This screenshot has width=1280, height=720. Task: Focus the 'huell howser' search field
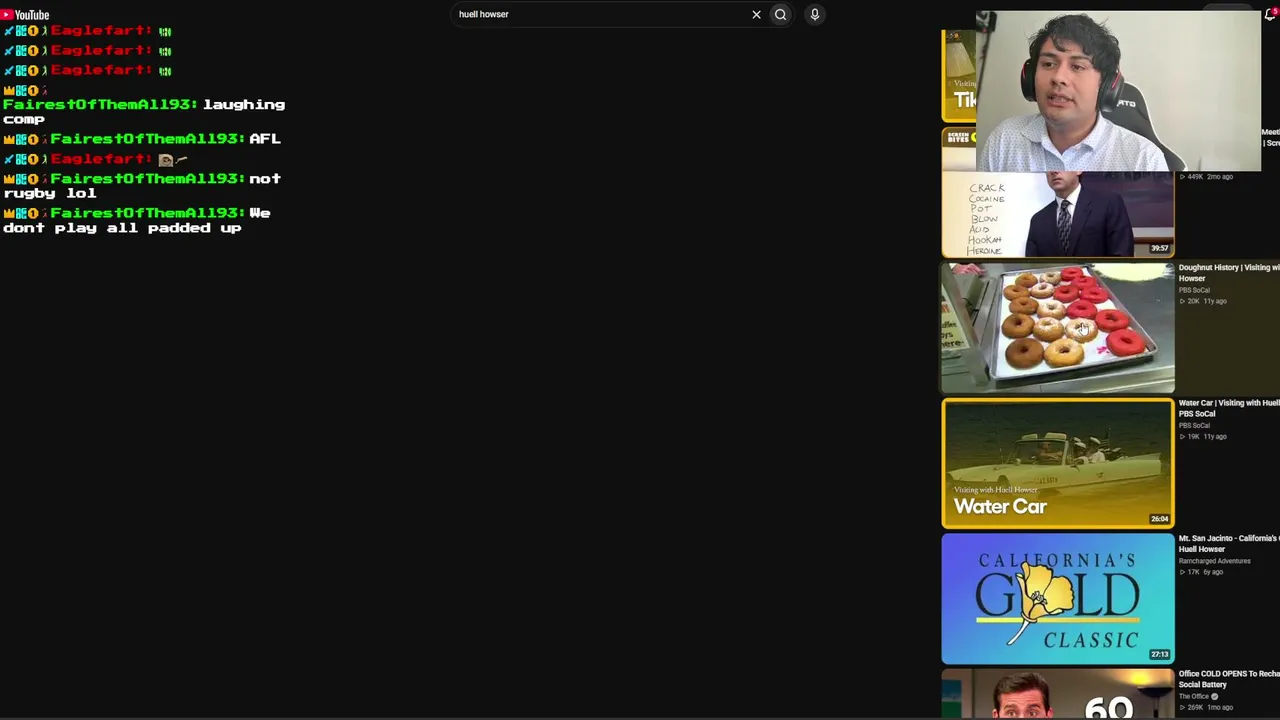pyautogui.click(x=600, y=14)
